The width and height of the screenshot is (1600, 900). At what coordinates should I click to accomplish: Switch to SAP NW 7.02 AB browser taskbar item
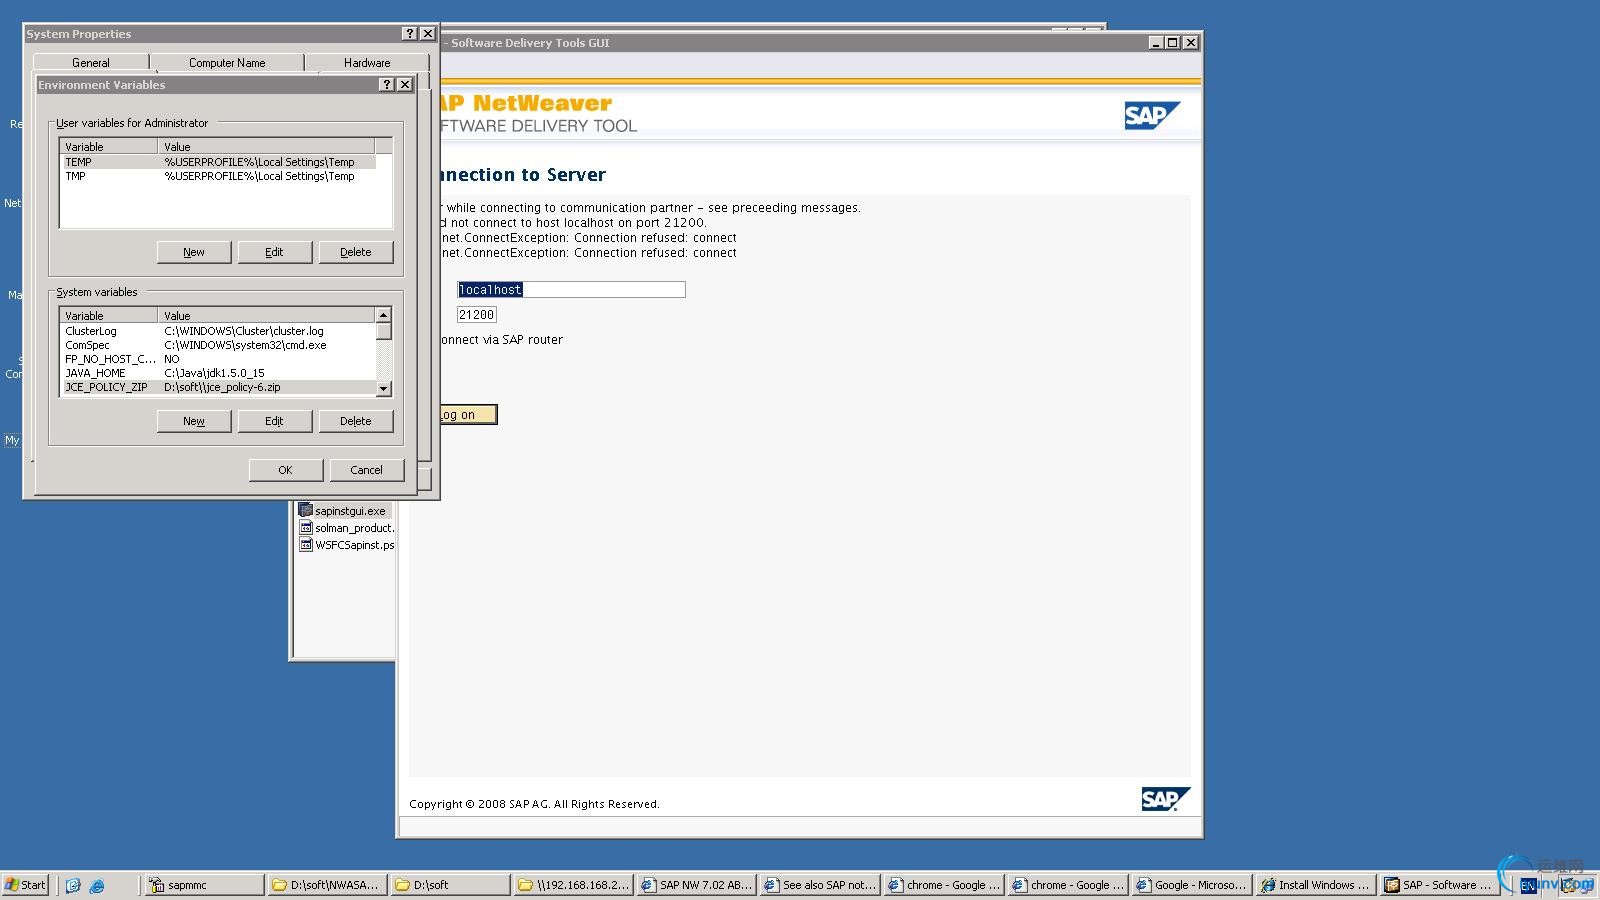(x=696, y=885)
